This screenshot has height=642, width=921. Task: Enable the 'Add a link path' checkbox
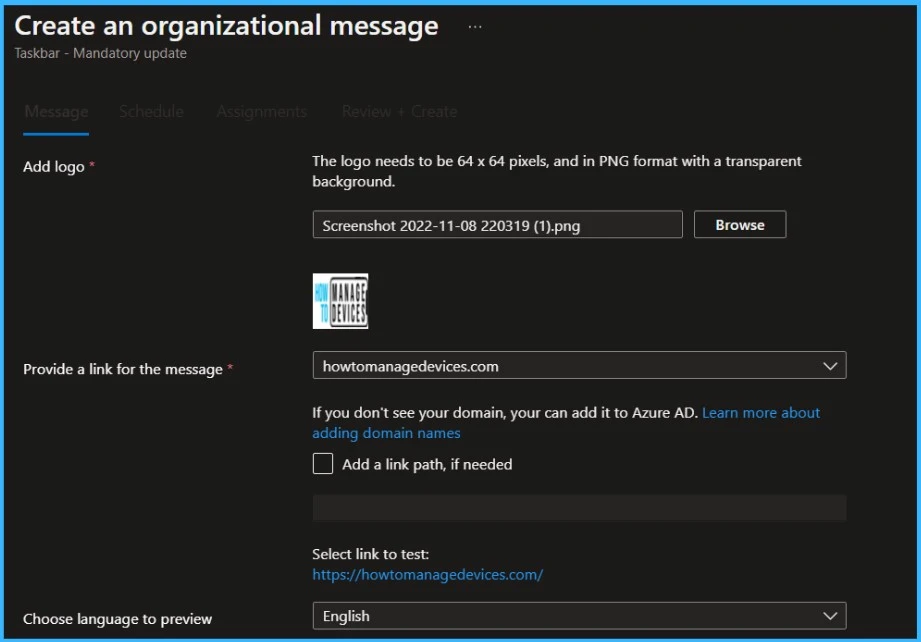click(323, 464)
